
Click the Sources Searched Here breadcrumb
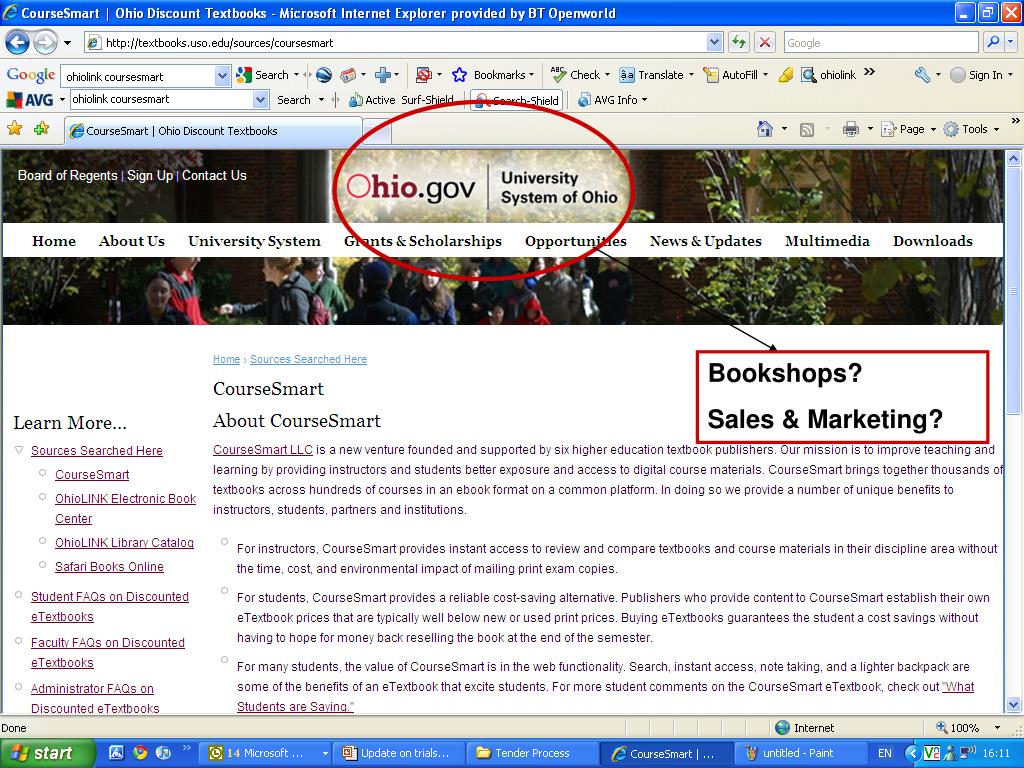[308, 359]
